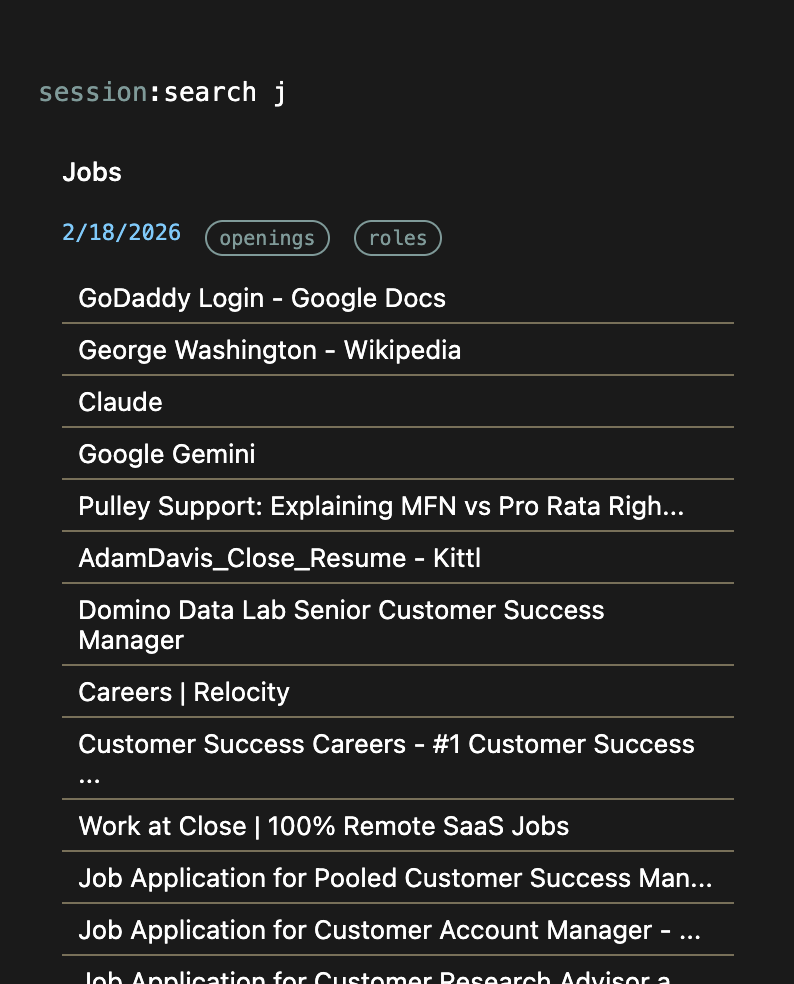Select the roles tag
The width and height of the screenshot is (794, 984).
pos(397,238)
